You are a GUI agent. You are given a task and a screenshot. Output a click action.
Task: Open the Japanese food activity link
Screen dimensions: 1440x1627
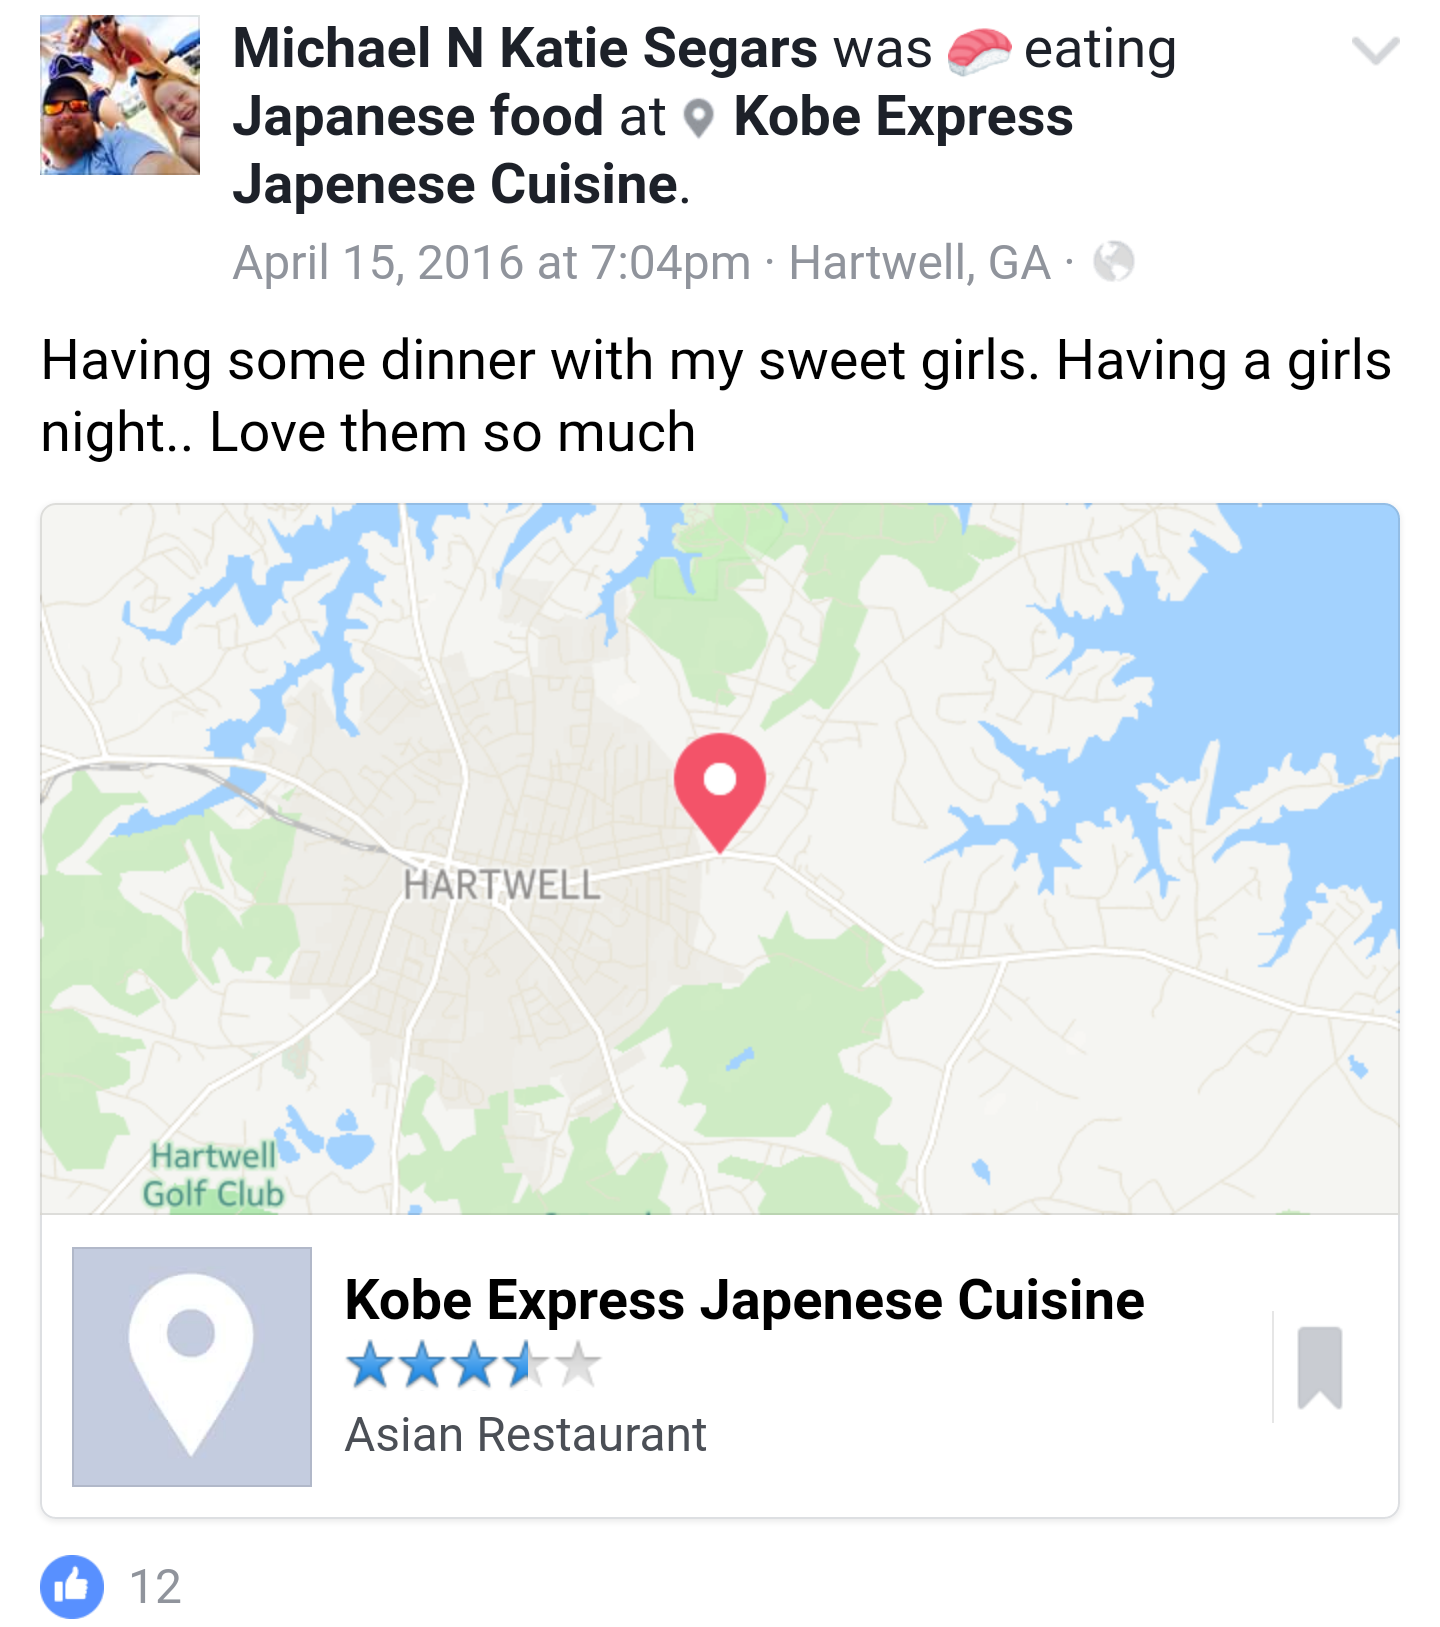point(418,117)
